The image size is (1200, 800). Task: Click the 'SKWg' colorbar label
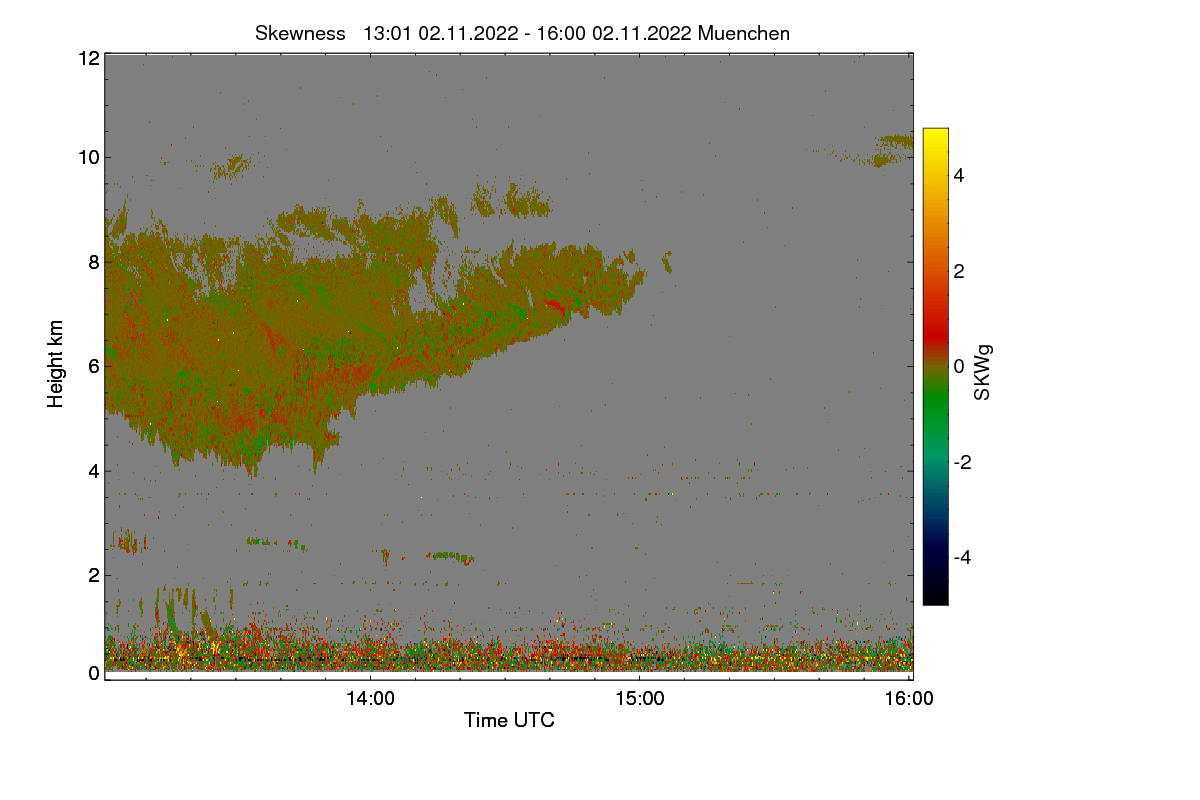click(x=982, y=374)
